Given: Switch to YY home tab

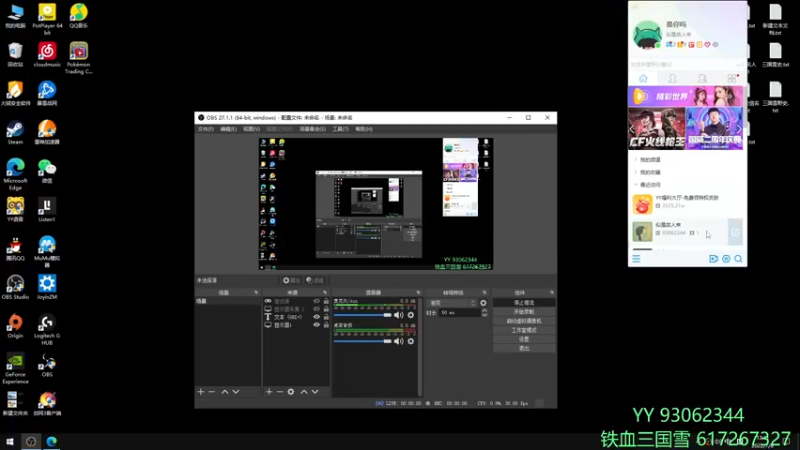Looking at the screenshot, I should (643, 79).
